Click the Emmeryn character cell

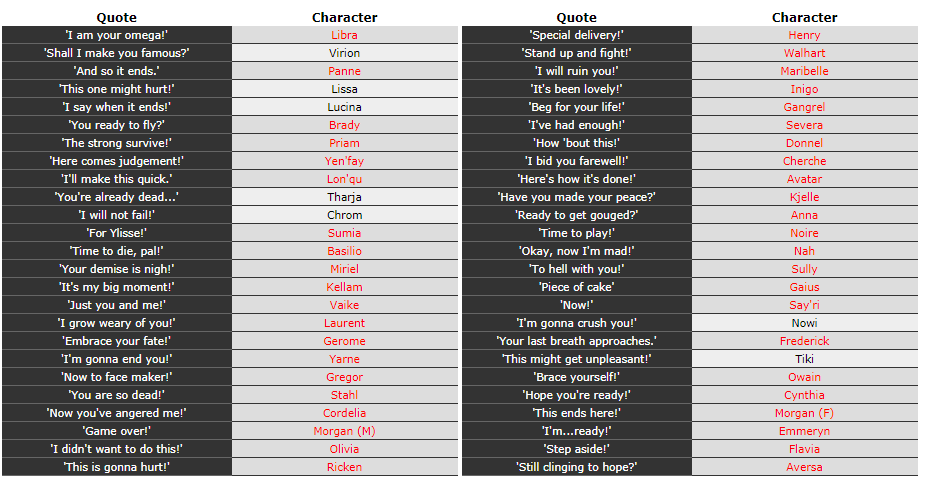pos(805,431)
